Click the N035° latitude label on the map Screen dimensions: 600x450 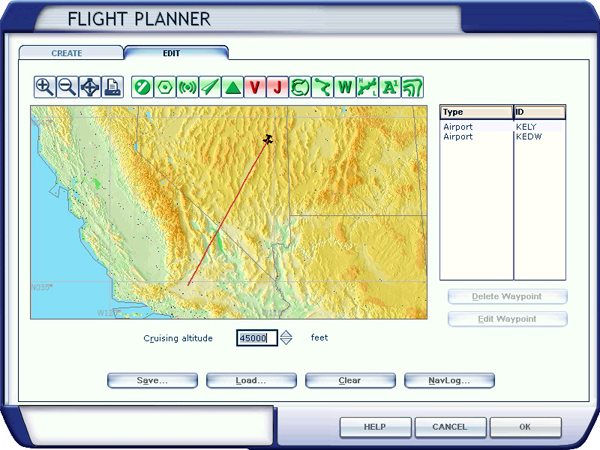pyautogui.click(x=42, y=287)
